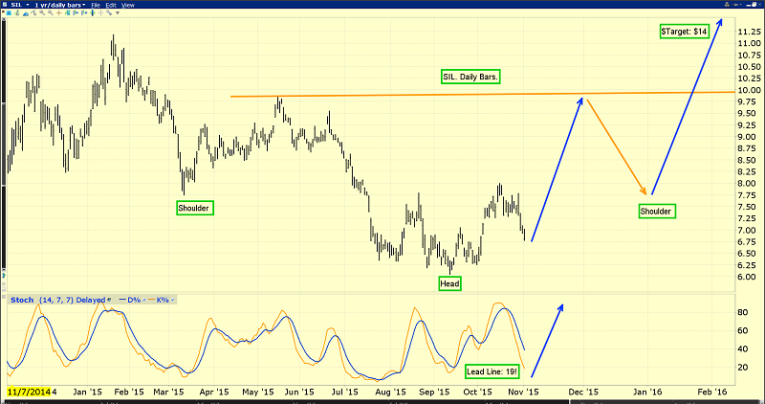765x404 pixels.
Task: Click the orange downward arrow toward Shoulder
Action: (x=617, y=145)
